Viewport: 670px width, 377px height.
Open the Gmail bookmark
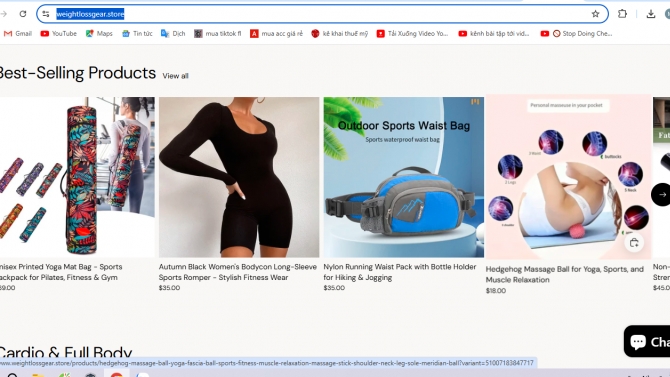(18, 33)
